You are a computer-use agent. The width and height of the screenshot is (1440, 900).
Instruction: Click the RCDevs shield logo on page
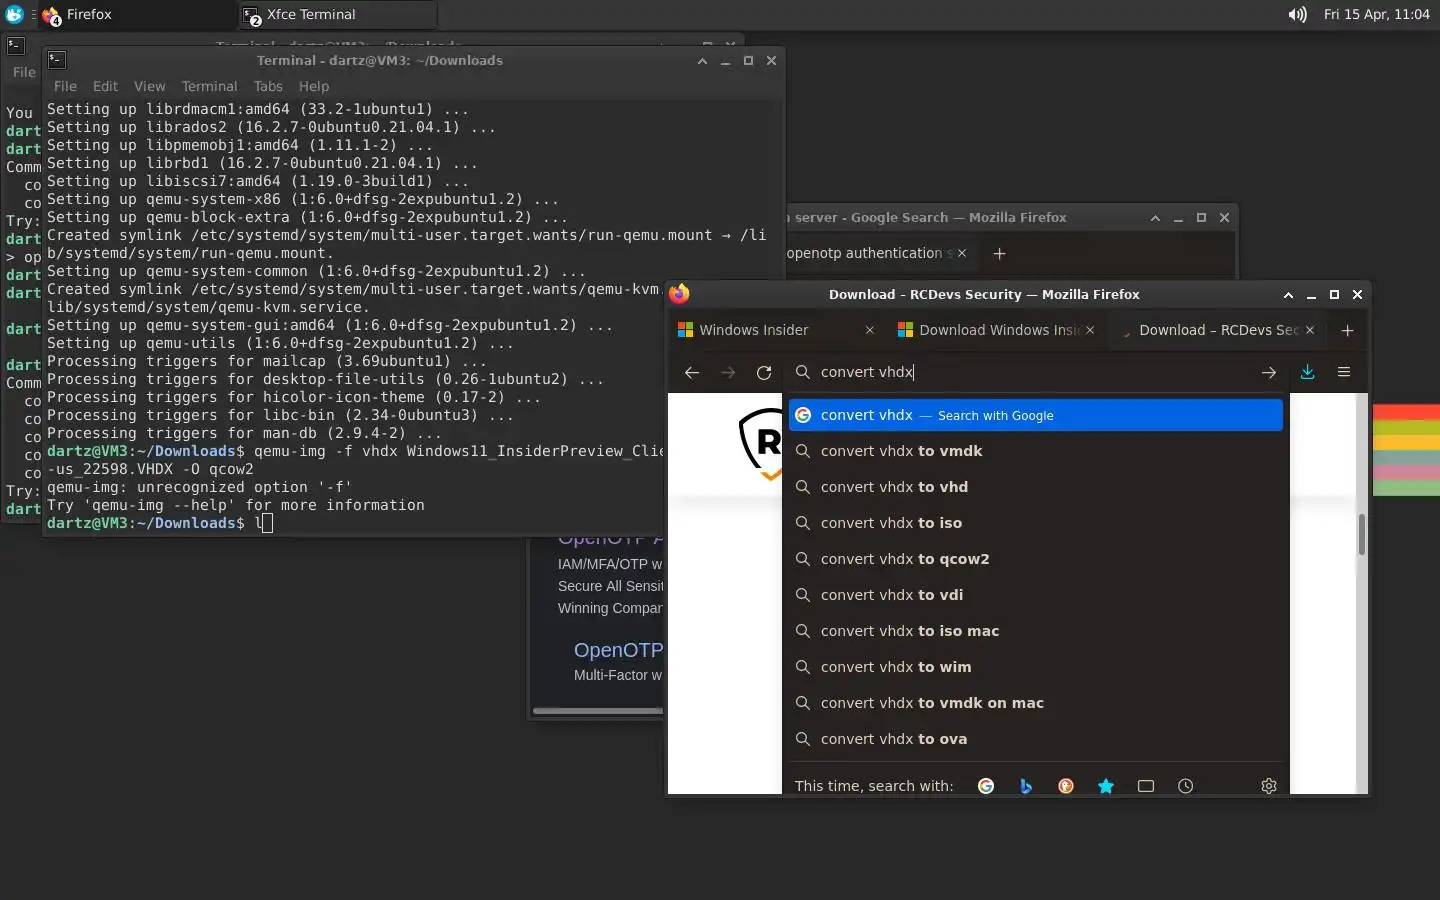click(760, 443)
